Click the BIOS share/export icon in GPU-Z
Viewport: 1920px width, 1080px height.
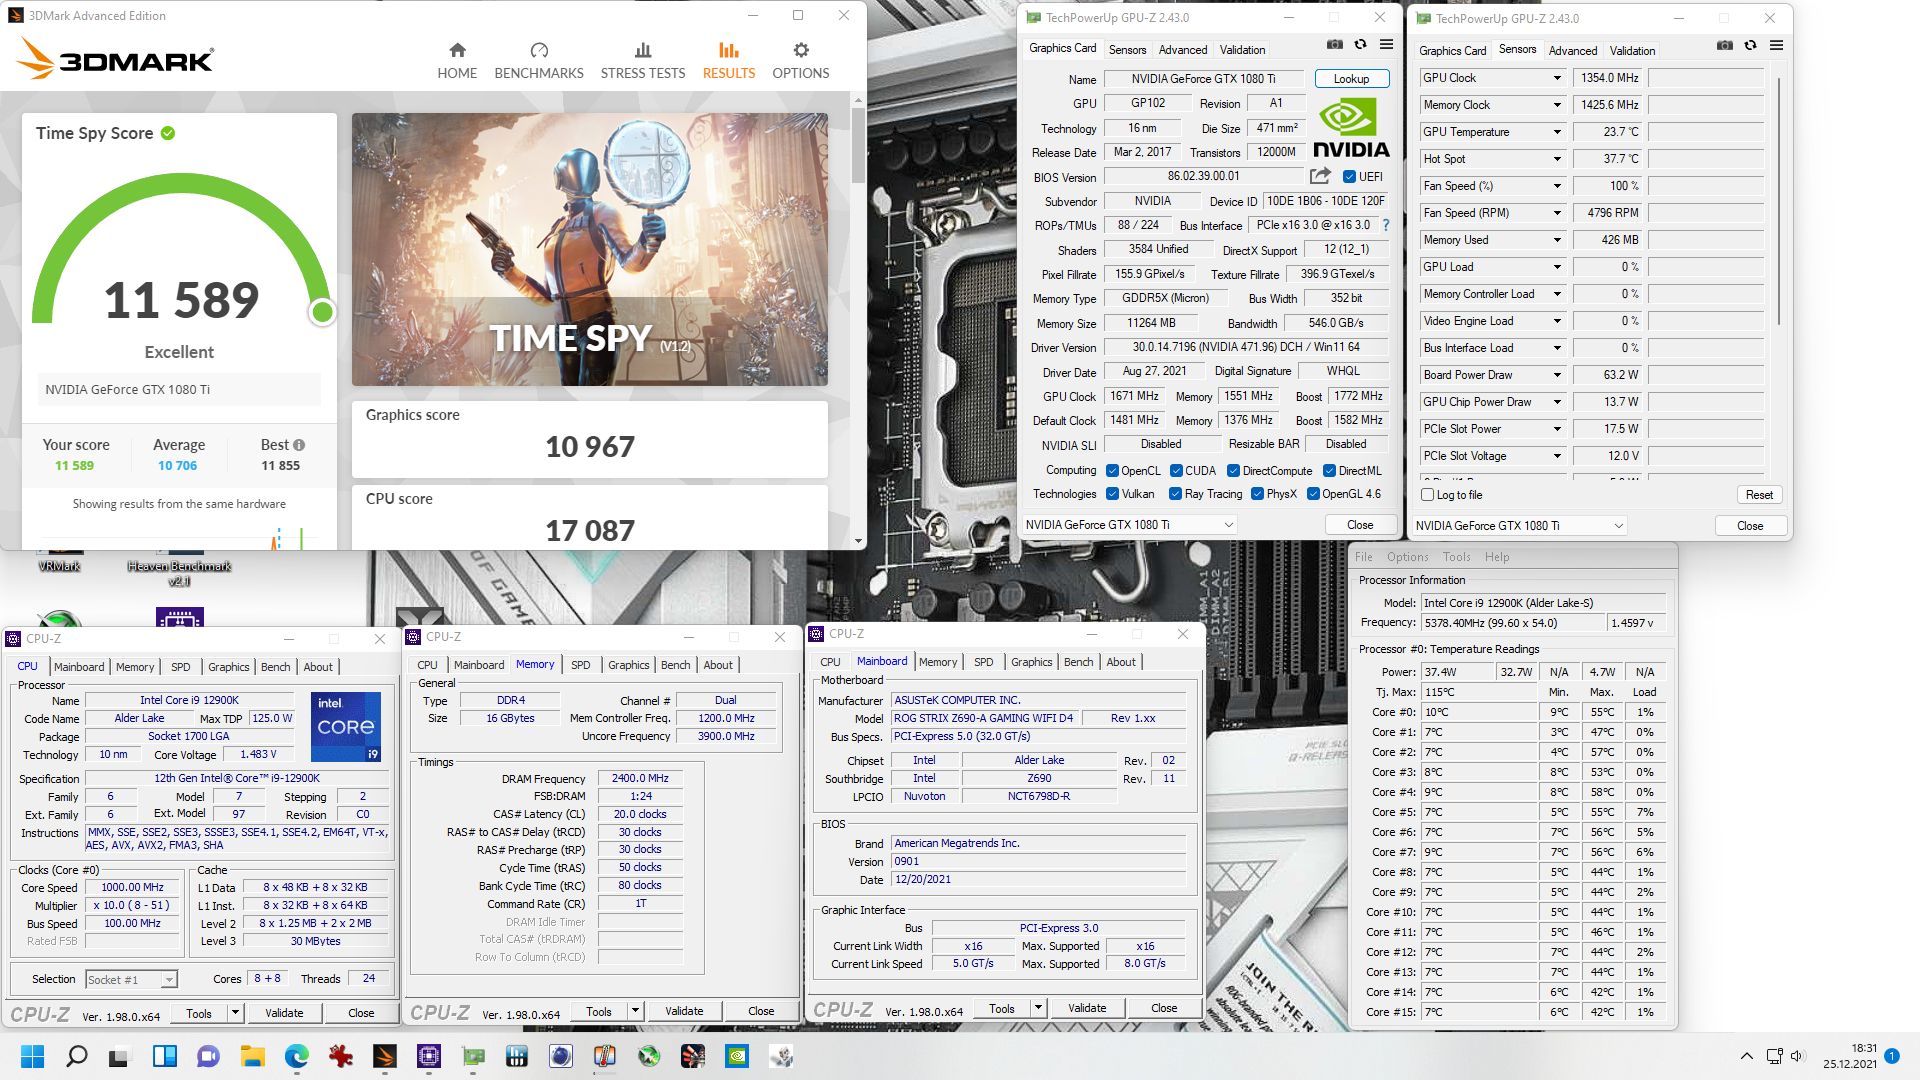[1320, 176]
